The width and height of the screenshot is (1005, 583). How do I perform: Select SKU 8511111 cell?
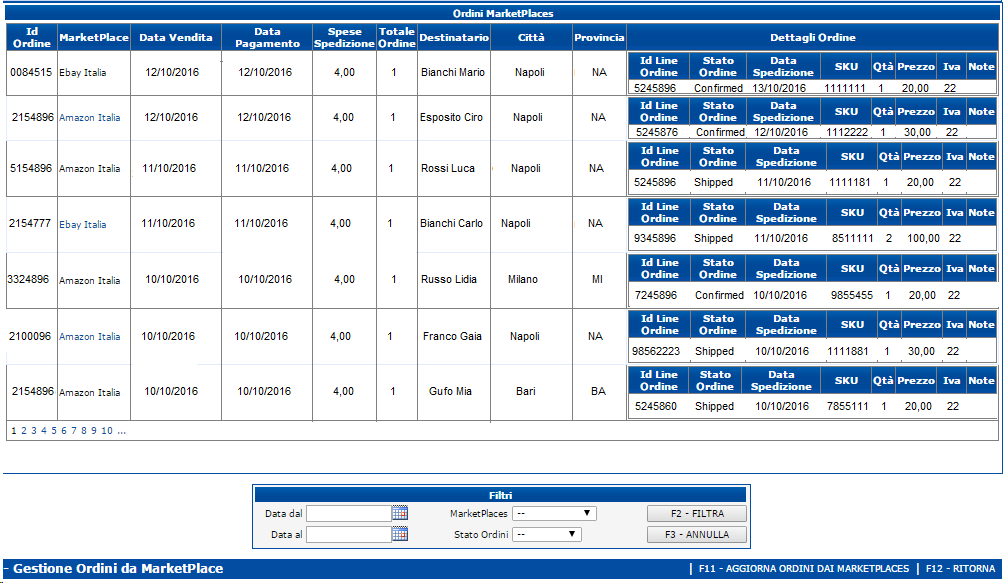coord(852,238)
